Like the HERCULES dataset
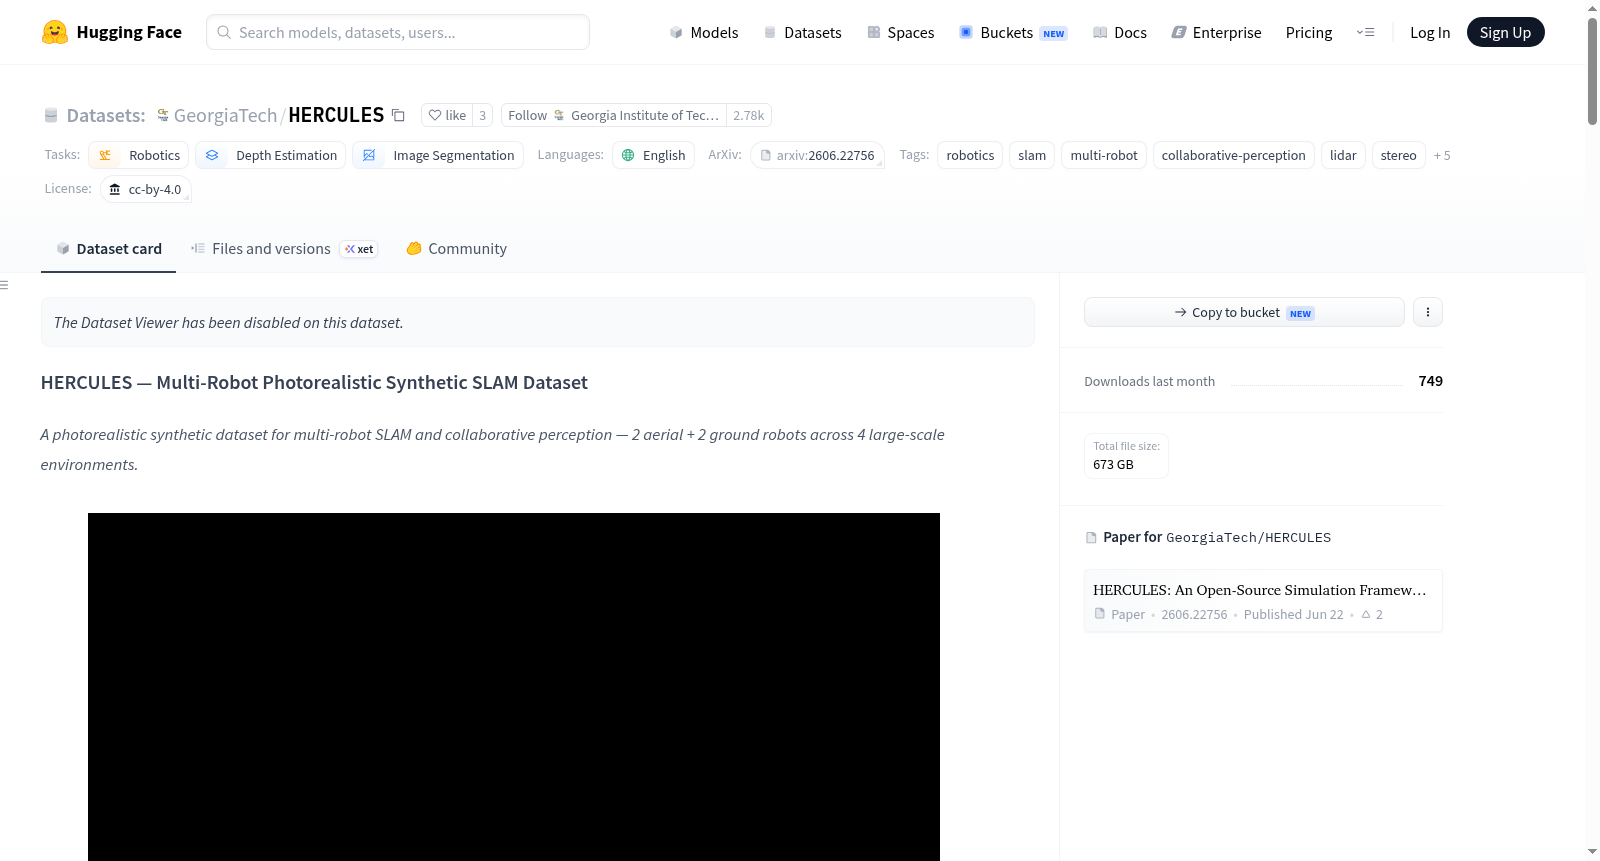 pyautogui.click(x=447, y=115)
